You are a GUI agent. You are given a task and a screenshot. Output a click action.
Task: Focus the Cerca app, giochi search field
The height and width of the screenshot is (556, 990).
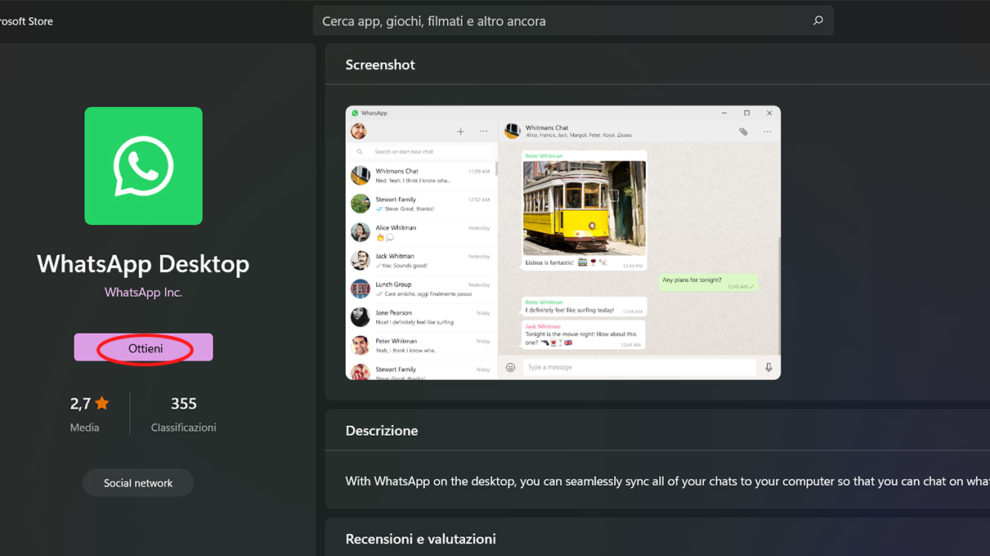tap(560, 21)
